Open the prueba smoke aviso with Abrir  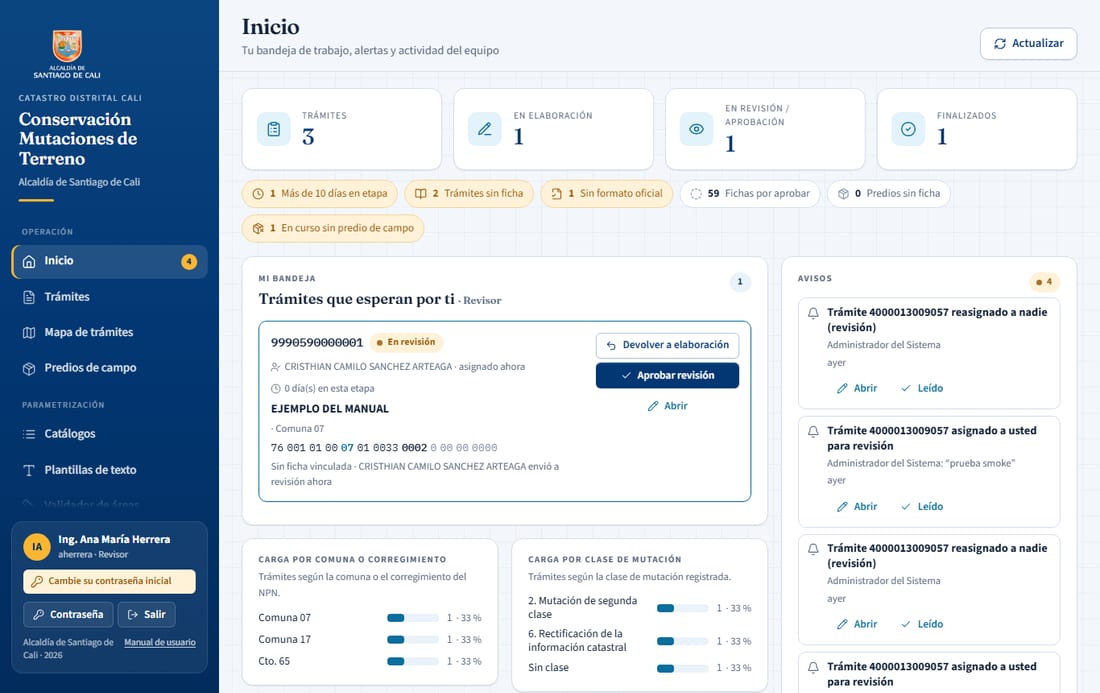click(857, 507)
